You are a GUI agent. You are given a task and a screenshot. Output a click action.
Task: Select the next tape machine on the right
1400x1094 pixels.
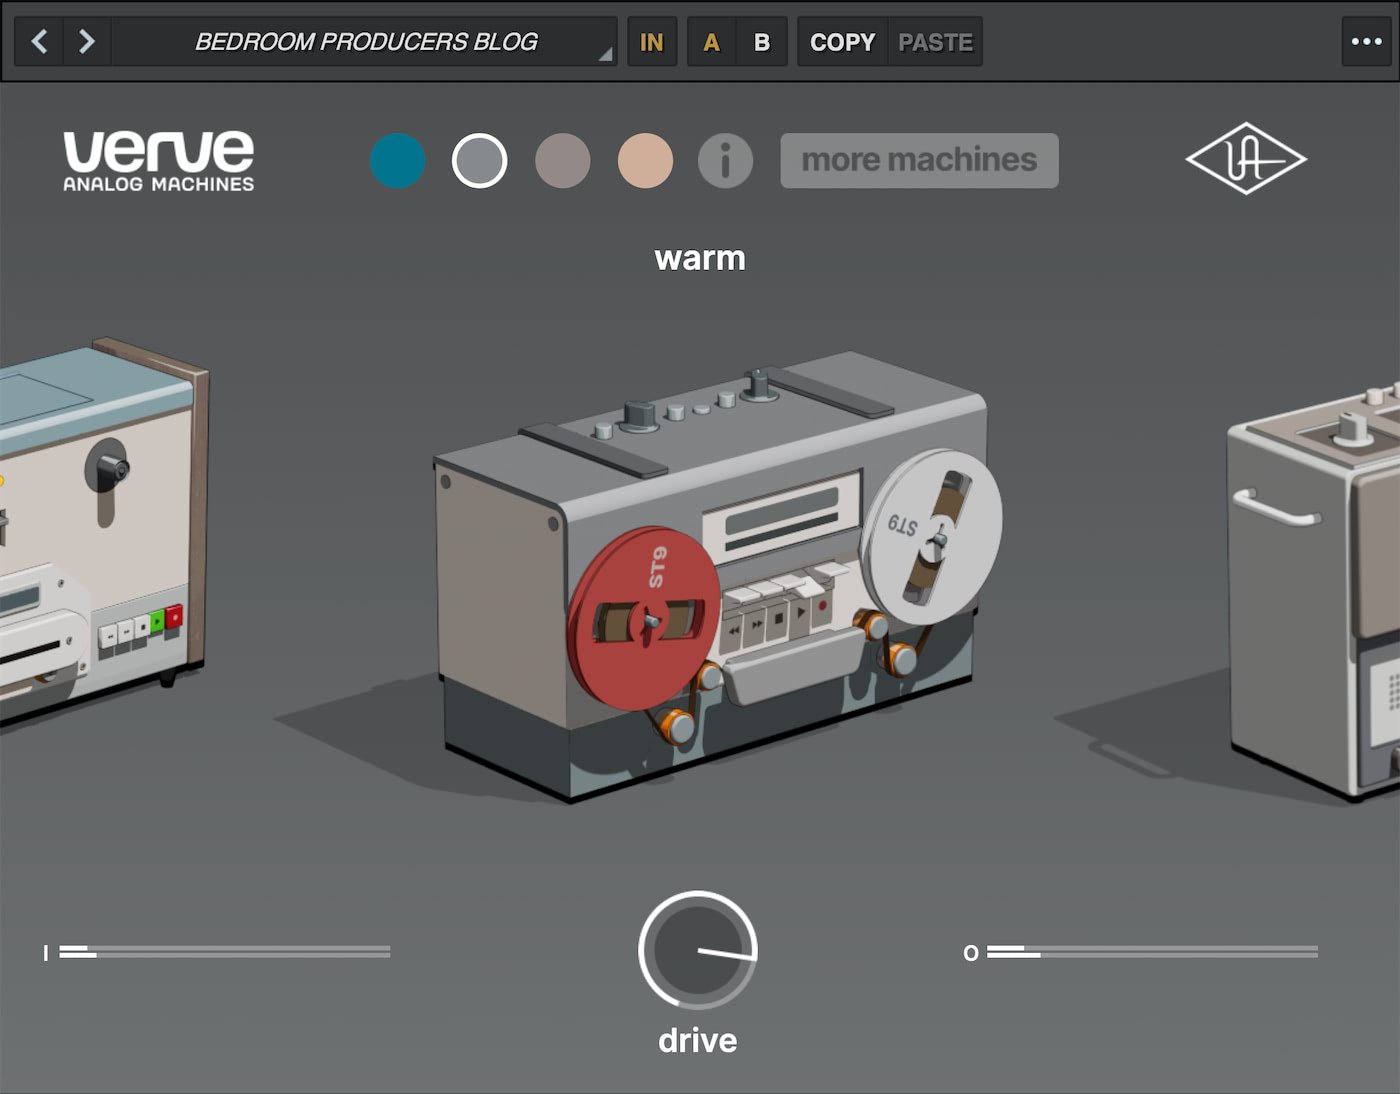click(x=1315, y=590)
